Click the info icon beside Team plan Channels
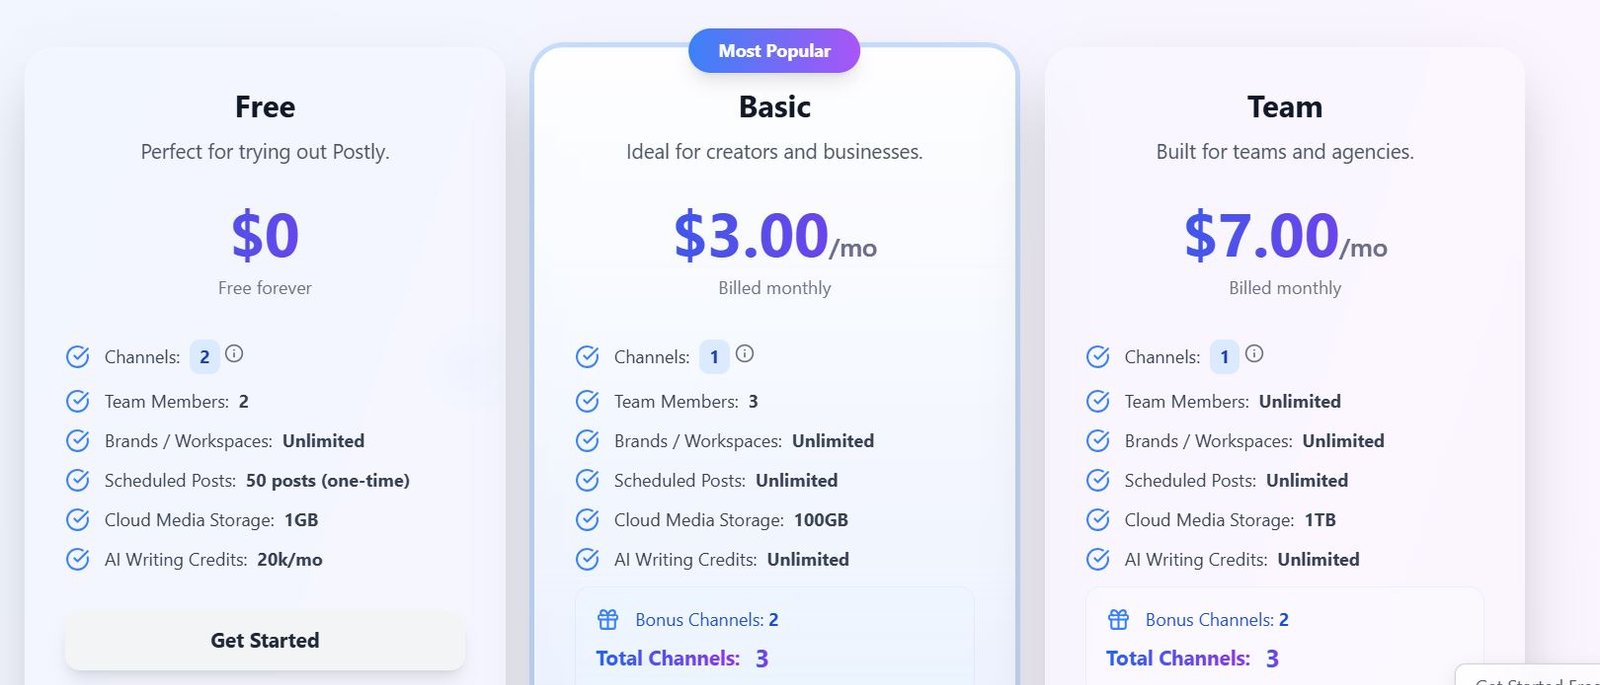This screenshot has width=1600, height=685. point(1254,354)
